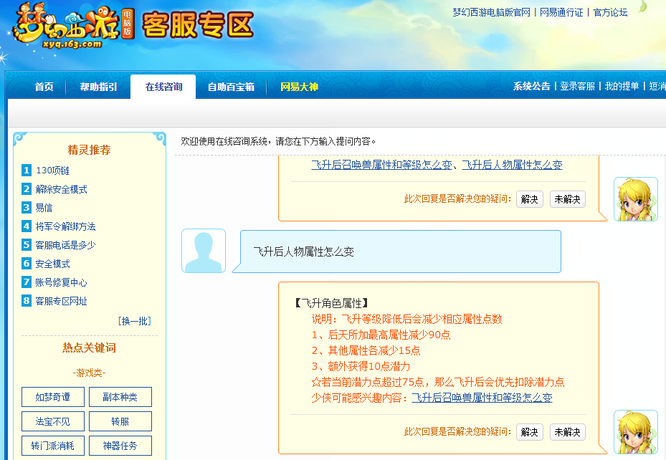The image size is (666, 460).
Task: Open the 官方论坛 link
Action: (610, 13)
